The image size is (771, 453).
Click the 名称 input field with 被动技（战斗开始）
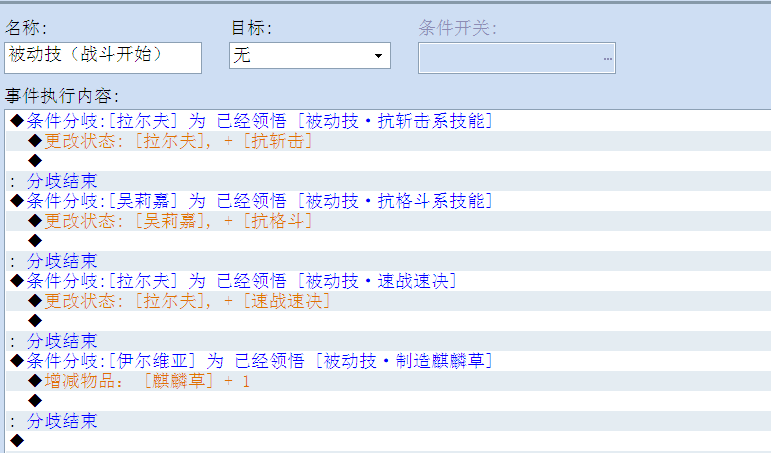(x=103, y=58)
